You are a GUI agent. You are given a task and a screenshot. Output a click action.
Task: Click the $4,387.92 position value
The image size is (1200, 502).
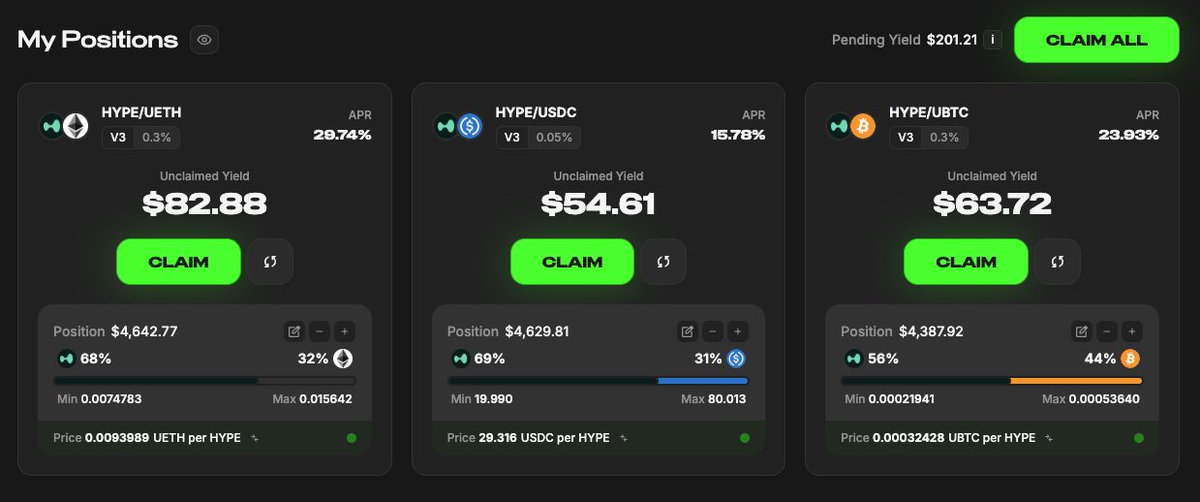point(932,331)
